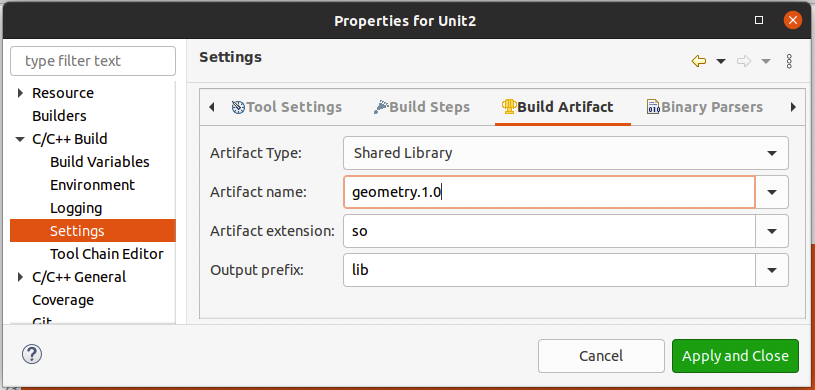815x390 pixels.
Task: Click the back navigation arrow icon
Action: coord(699,61)
